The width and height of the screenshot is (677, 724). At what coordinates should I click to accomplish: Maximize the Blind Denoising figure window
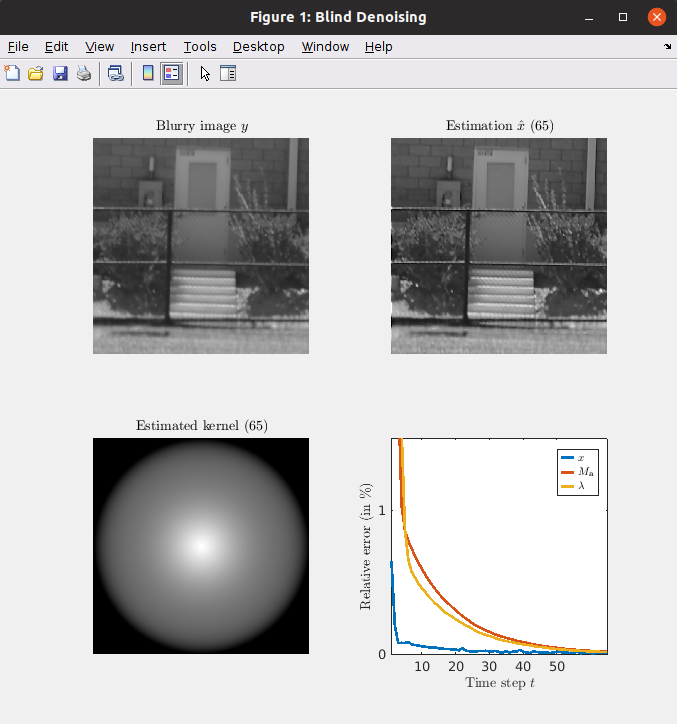coord(623,17)
